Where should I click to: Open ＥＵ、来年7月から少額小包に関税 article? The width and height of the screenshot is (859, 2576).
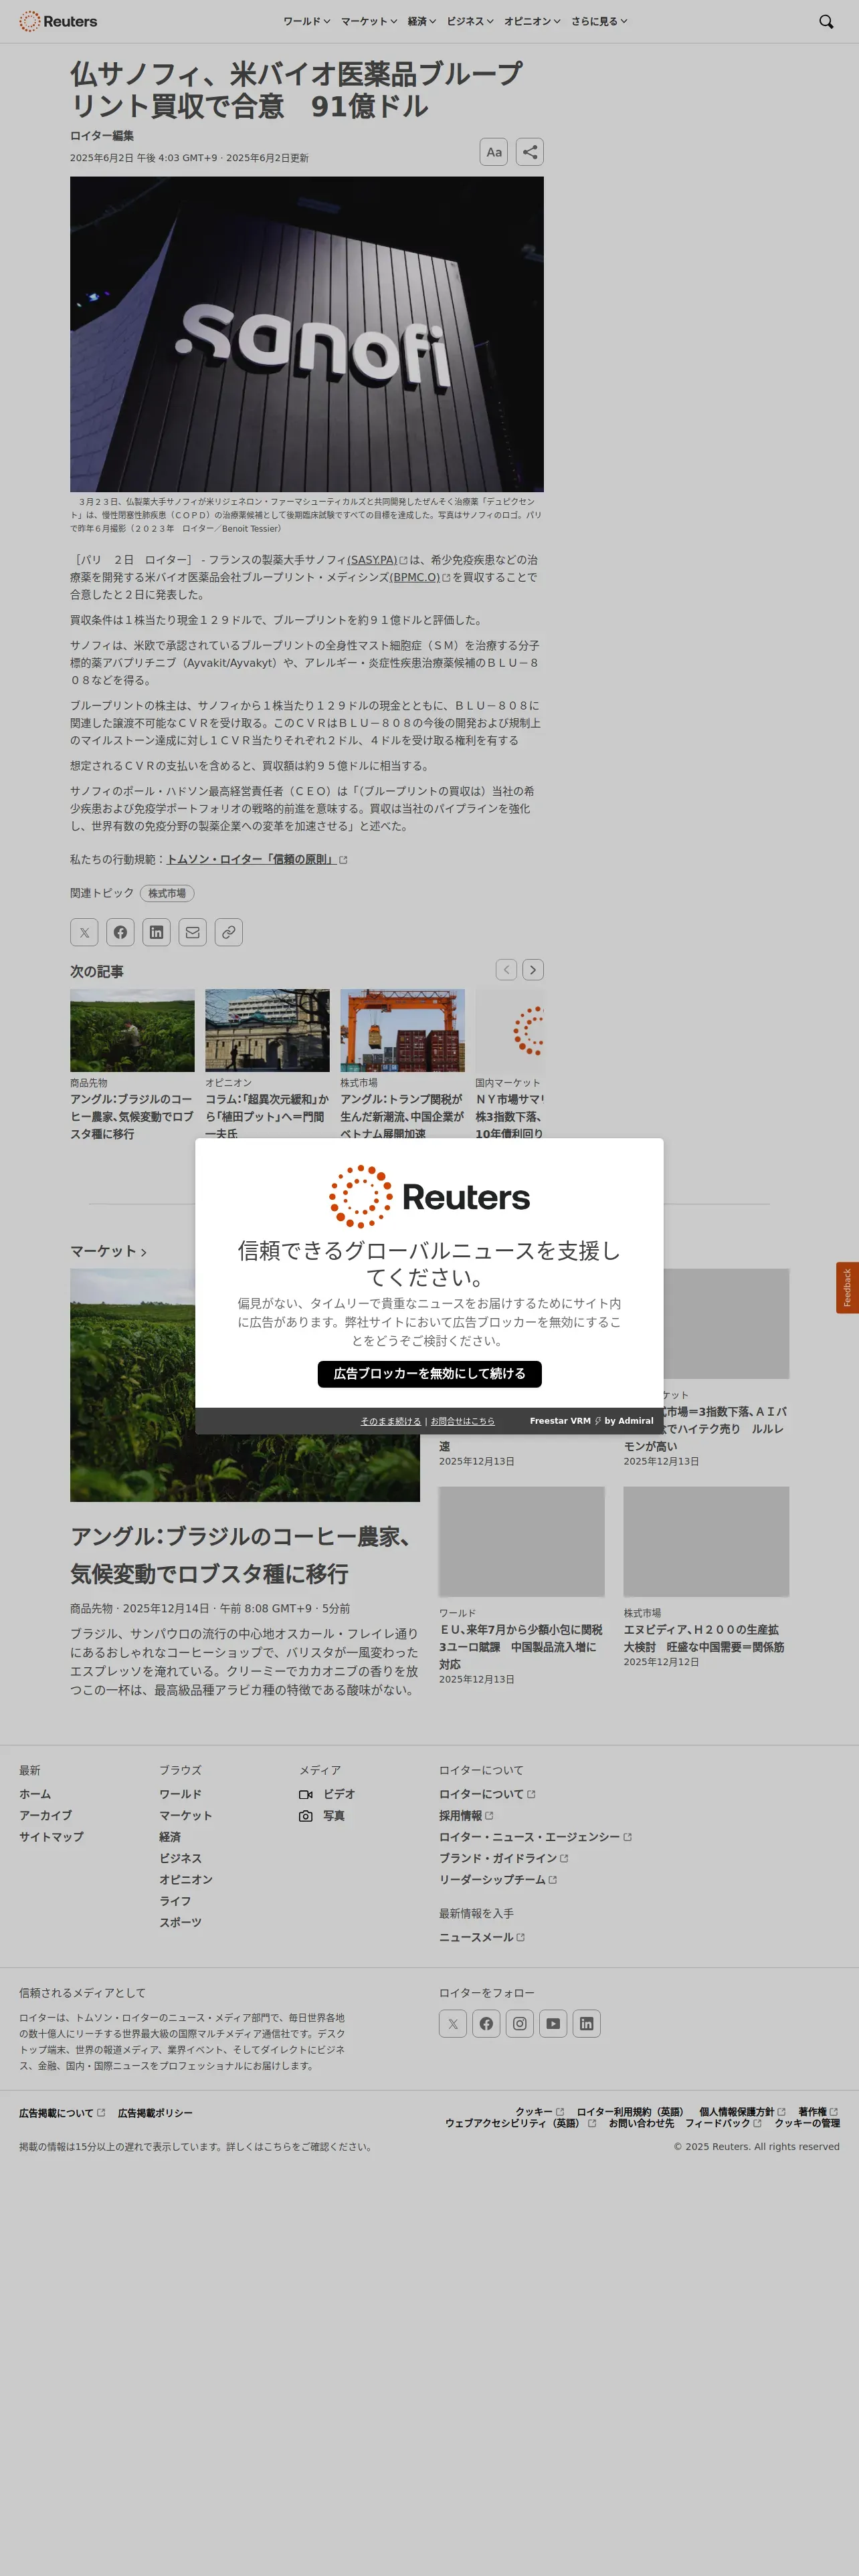click(x=520, y=1646)
